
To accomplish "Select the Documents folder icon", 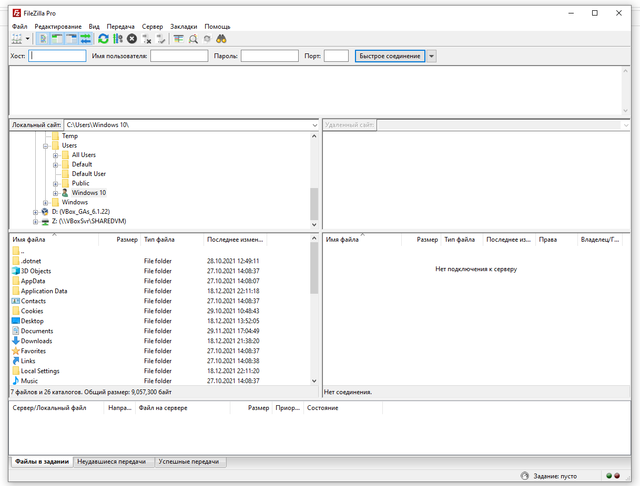I will click(16, 331).
